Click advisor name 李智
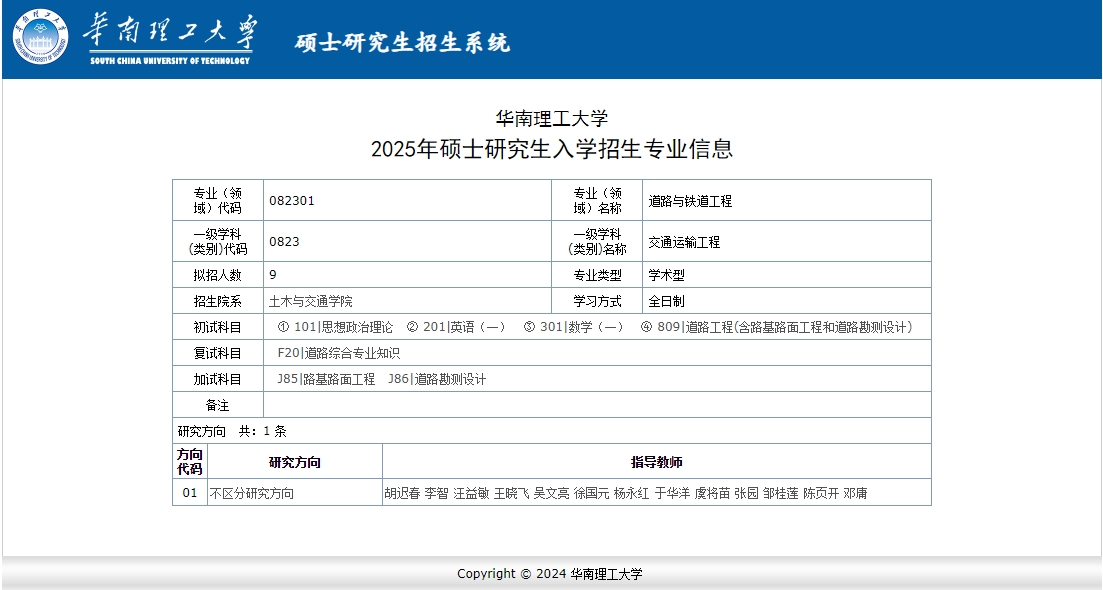This screenshot has height=590, width=1103. pyautogui.click(x=436, y=493)
